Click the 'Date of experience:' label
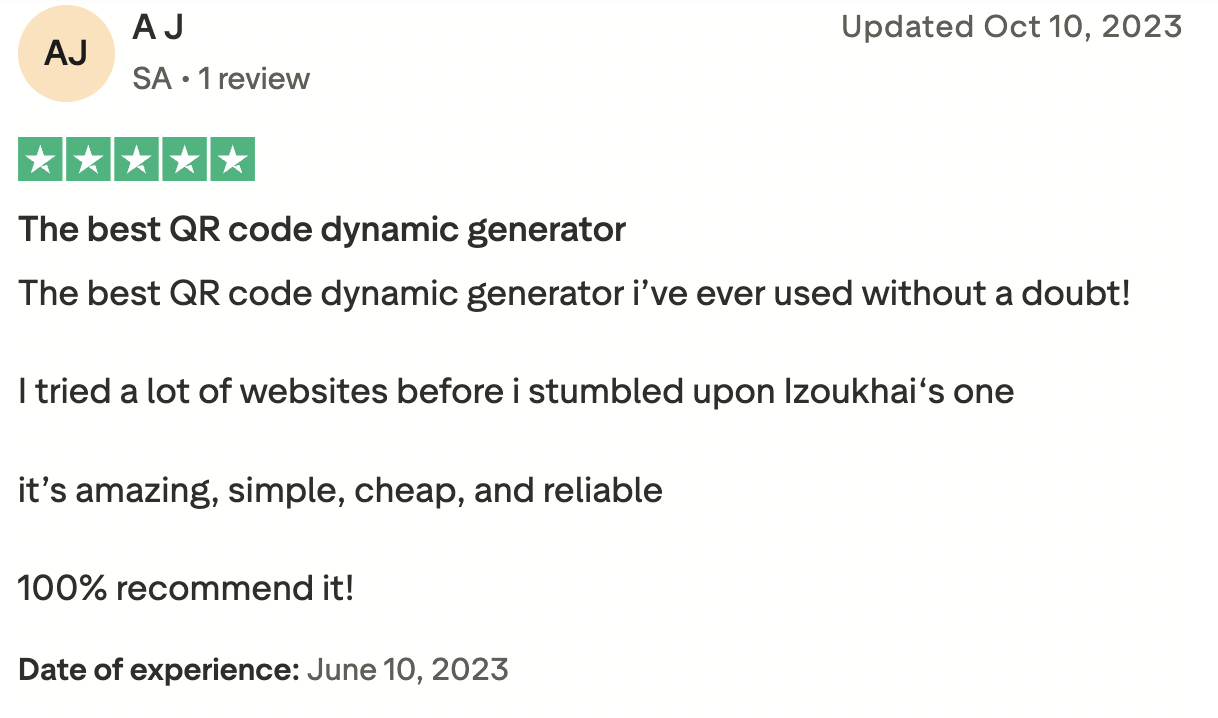The width and height of the screenshot is (1218, 718). (159, 669)
